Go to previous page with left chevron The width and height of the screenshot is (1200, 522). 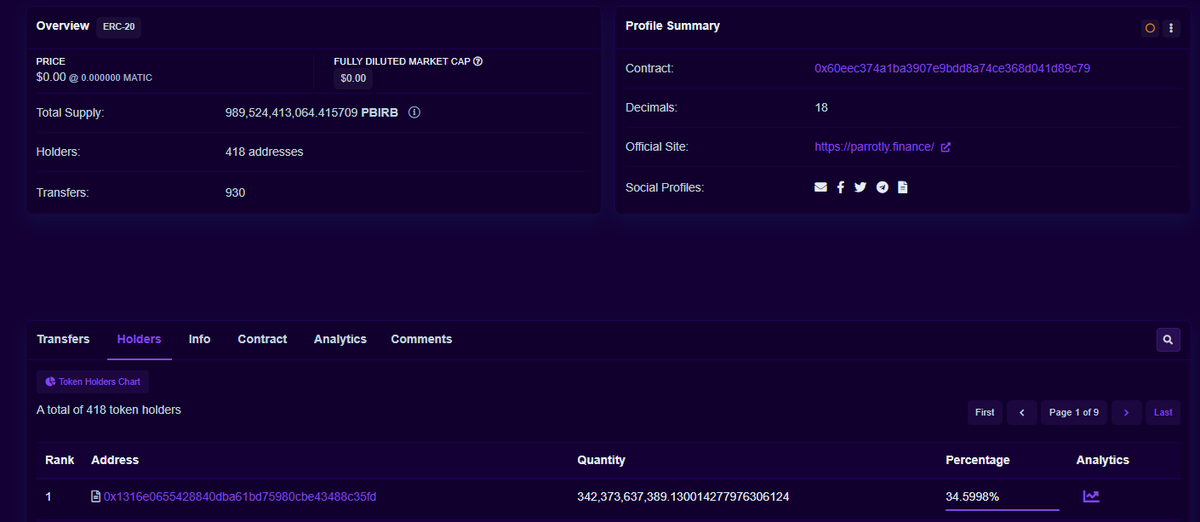pyautogui.click(x=1022, y=412)
